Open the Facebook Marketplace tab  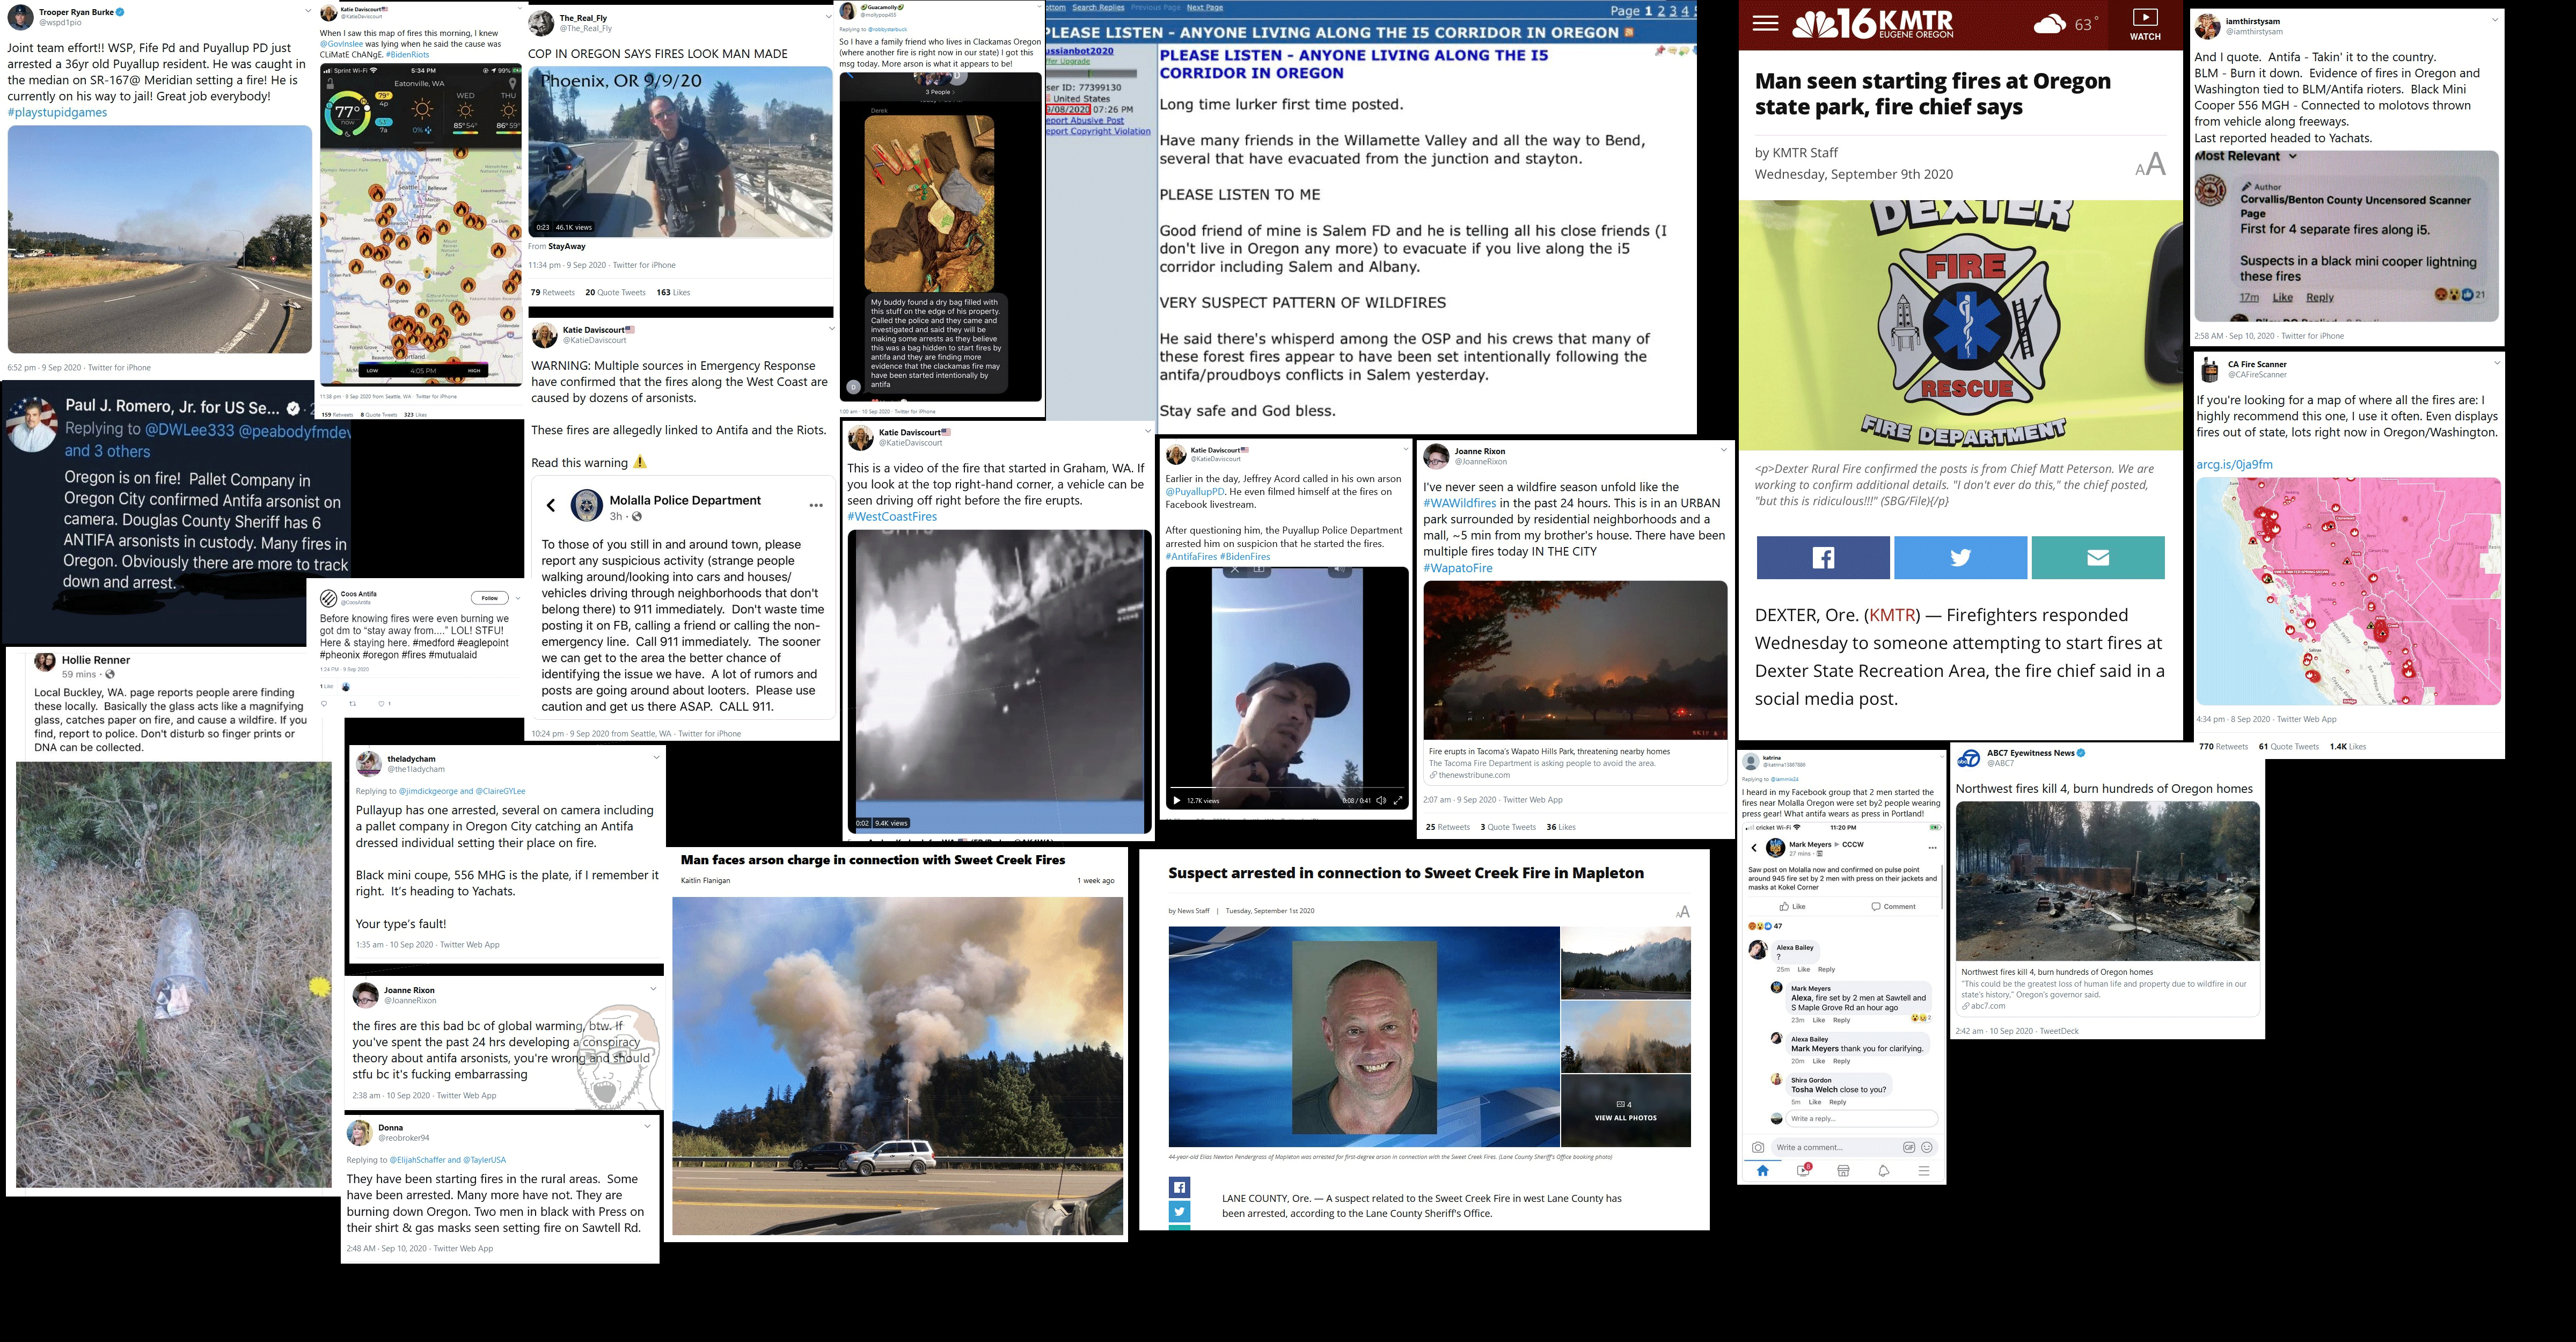pos(1843,1171)
